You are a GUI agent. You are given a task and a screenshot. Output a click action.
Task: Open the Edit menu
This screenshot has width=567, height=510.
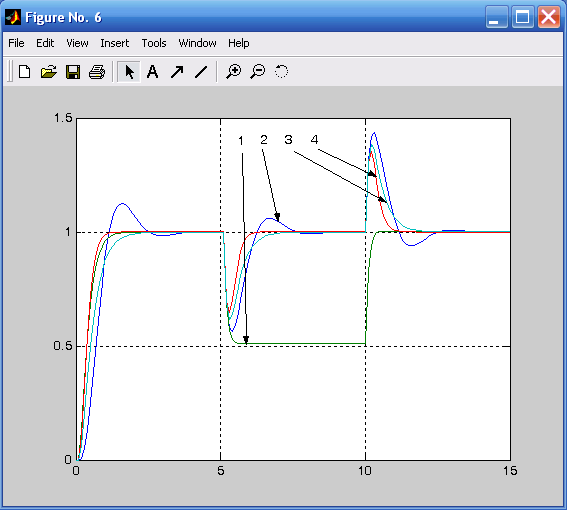(x=45, y=43)
